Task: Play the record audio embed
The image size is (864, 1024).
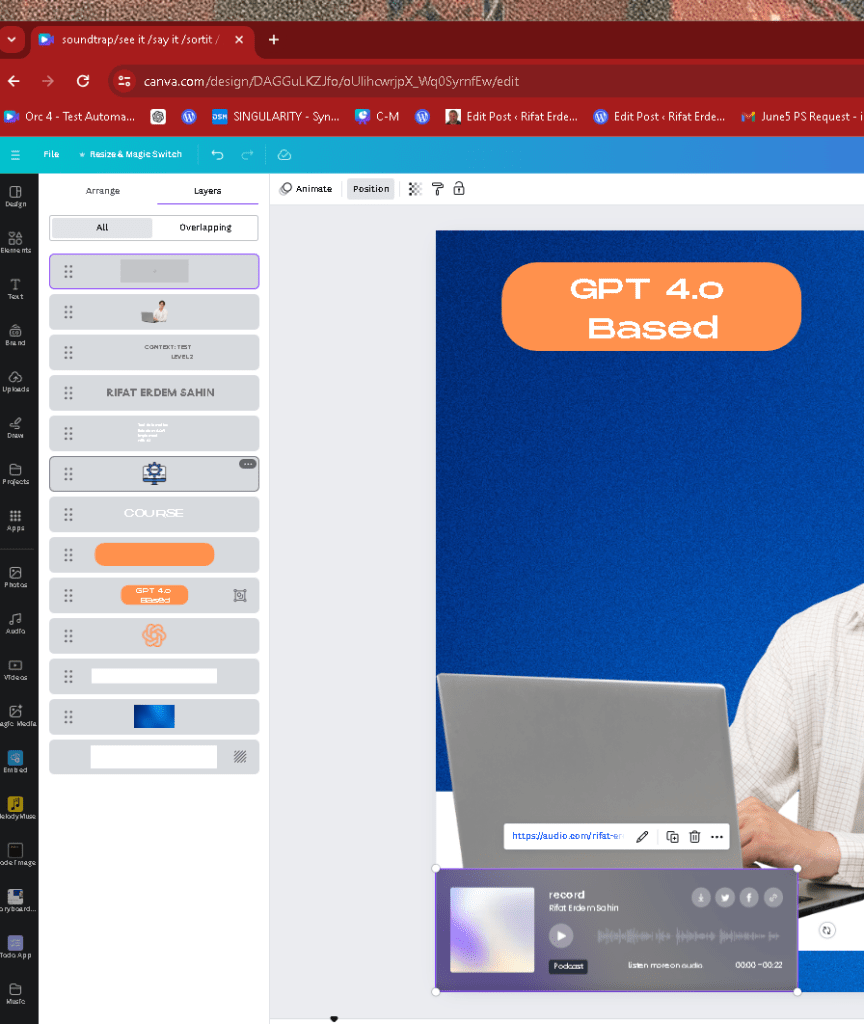Action: tap(561, 935)
